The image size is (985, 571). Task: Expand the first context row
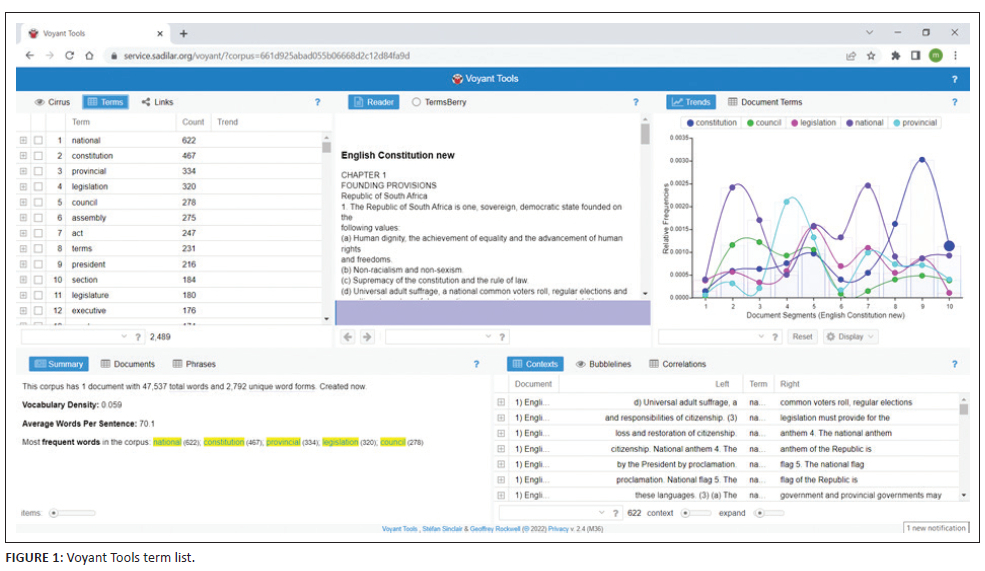[x=501, y=403]
